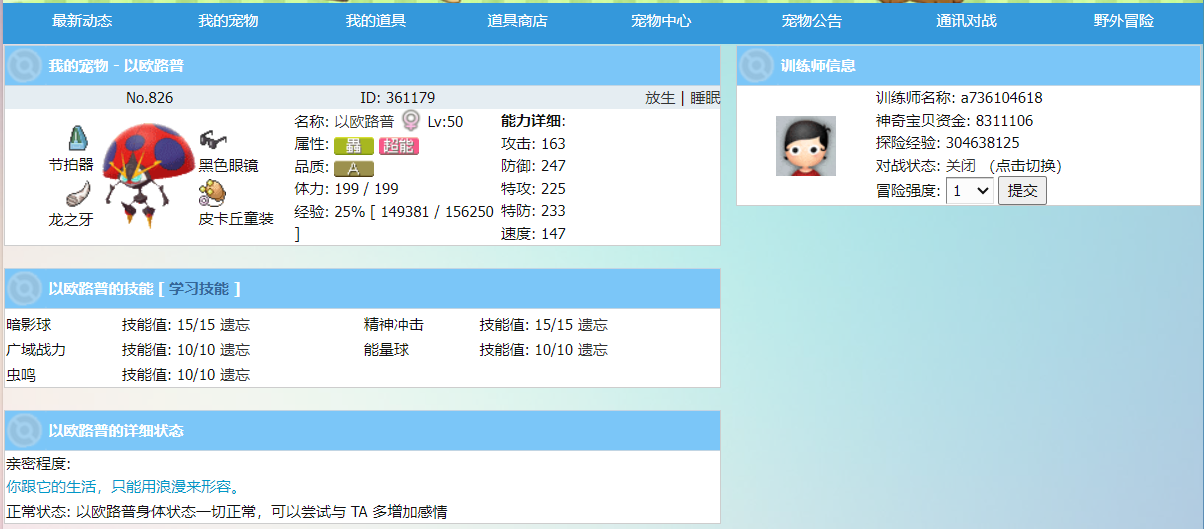Visit the 道具商店 menu tab

[517, 21]
